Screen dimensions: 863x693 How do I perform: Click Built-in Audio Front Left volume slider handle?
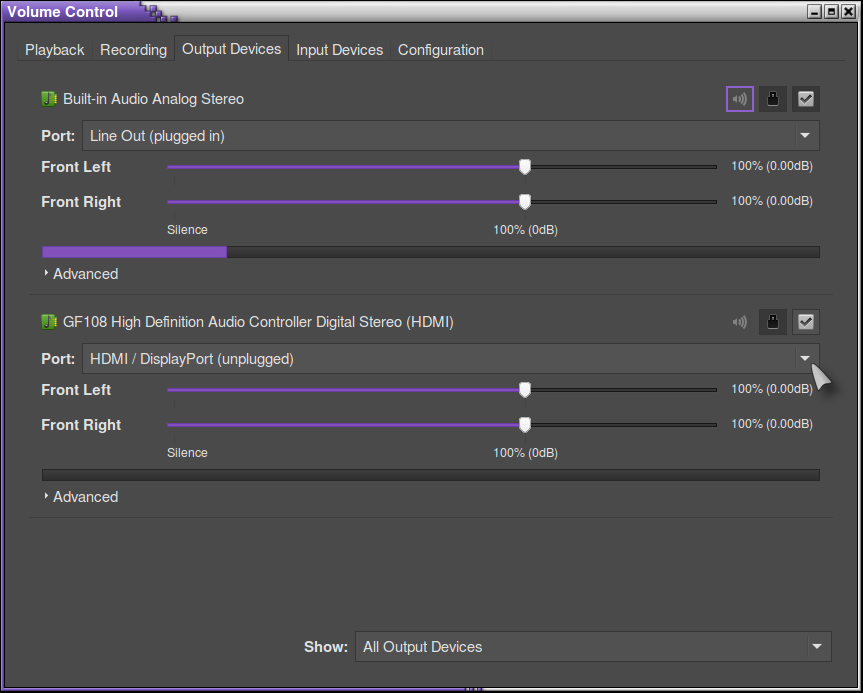click(525, 167)
